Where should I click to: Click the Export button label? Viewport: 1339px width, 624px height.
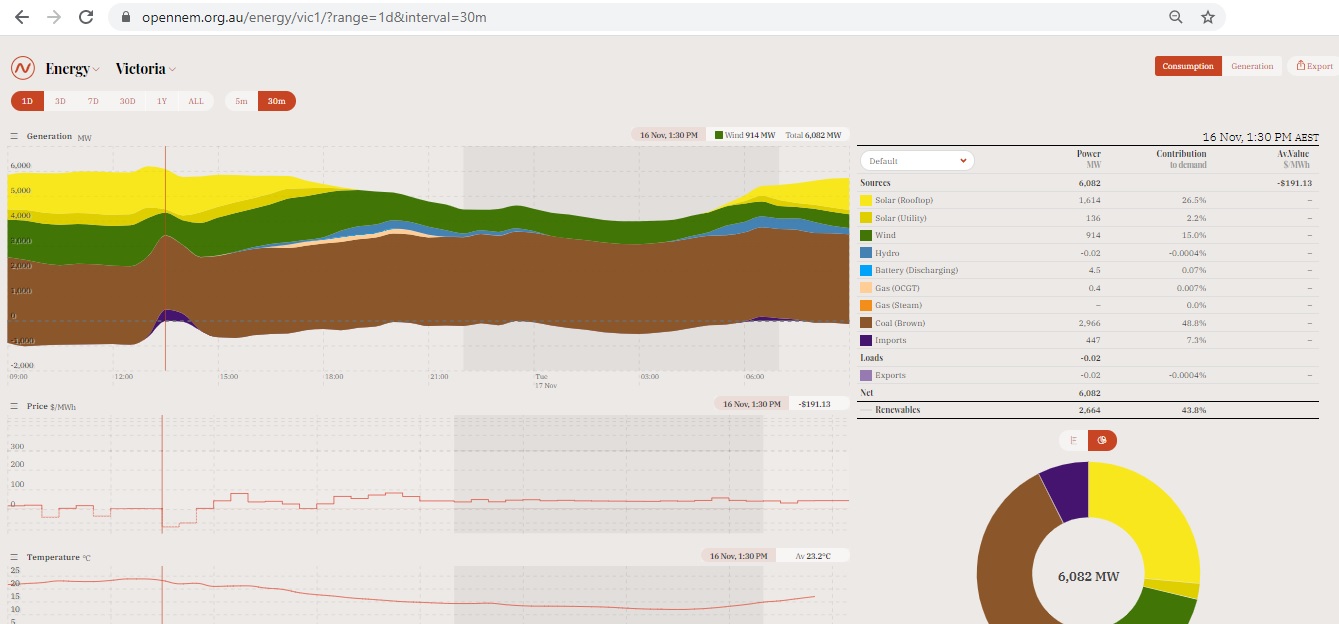(1320, 66)
